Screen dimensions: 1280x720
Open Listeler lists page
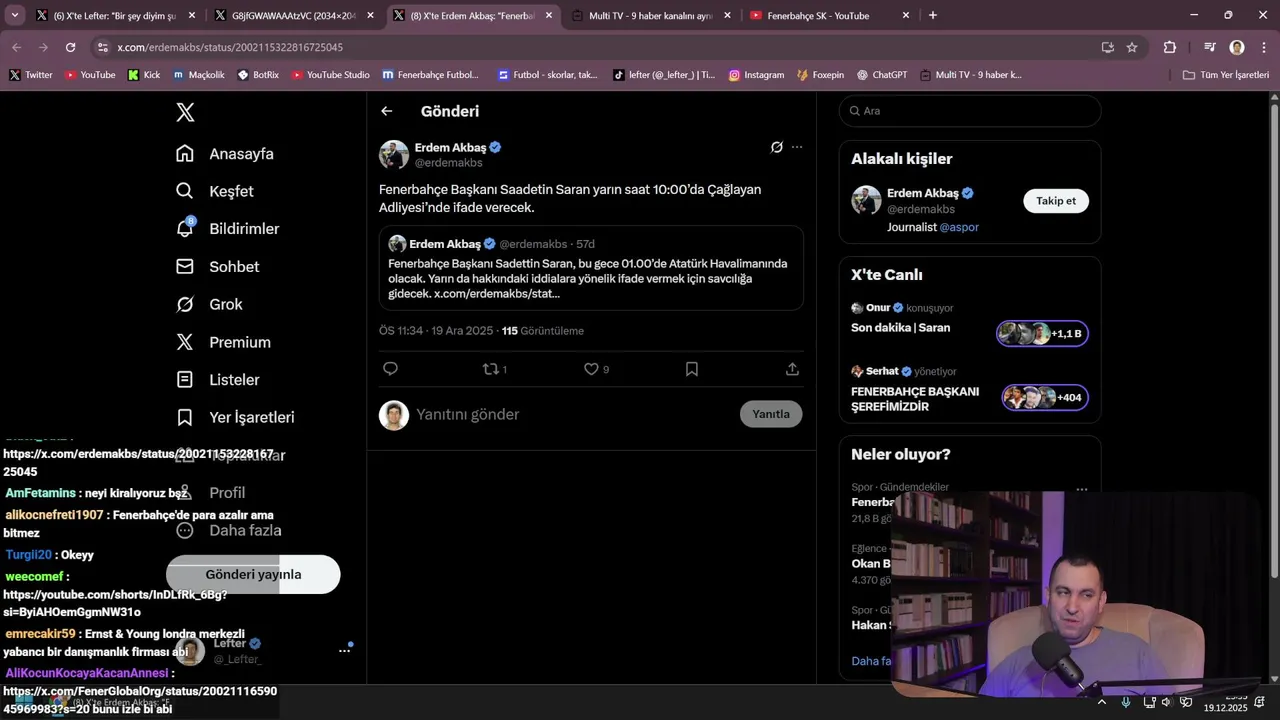point(217,380)
